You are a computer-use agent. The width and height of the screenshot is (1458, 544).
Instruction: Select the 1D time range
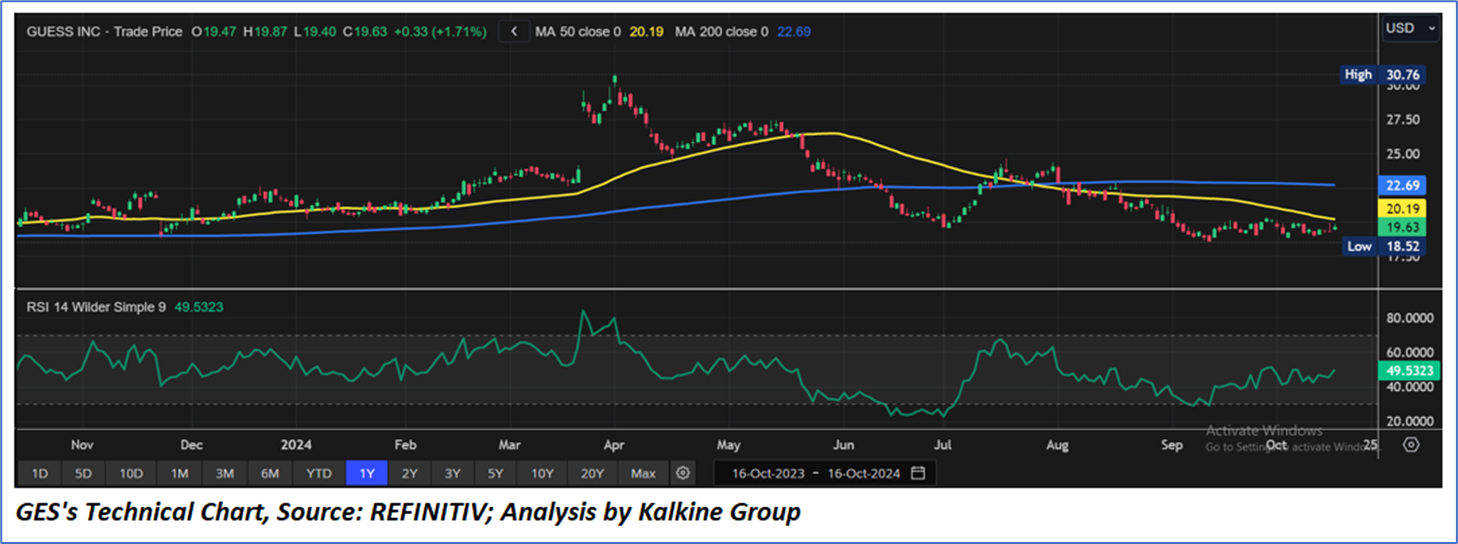point(40,473)
